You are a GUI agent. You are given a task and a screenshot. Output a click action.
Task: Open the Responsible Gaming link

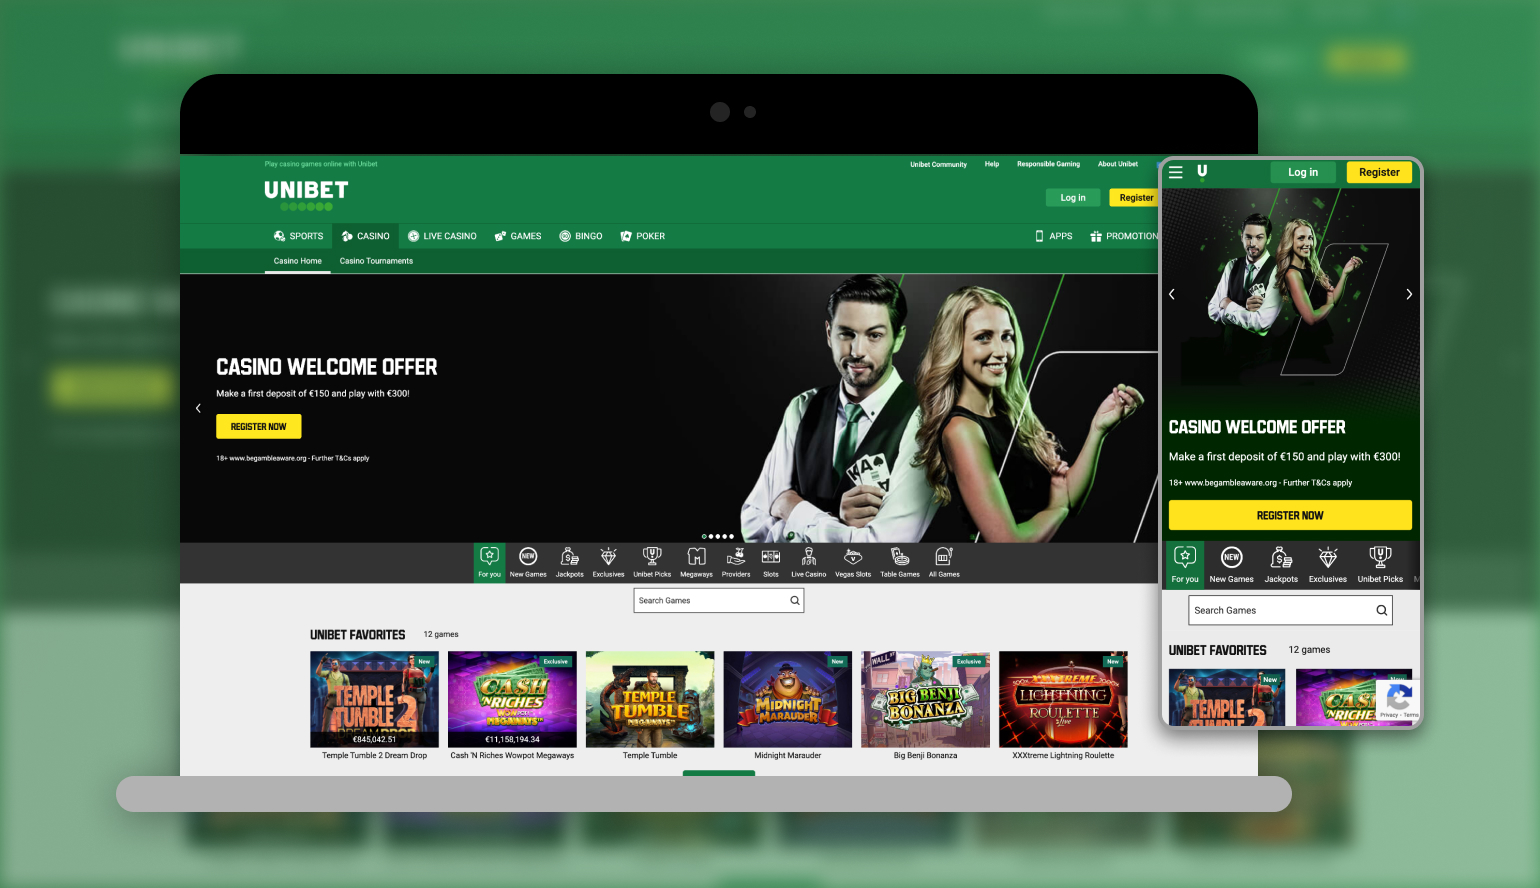(1048, 164)
